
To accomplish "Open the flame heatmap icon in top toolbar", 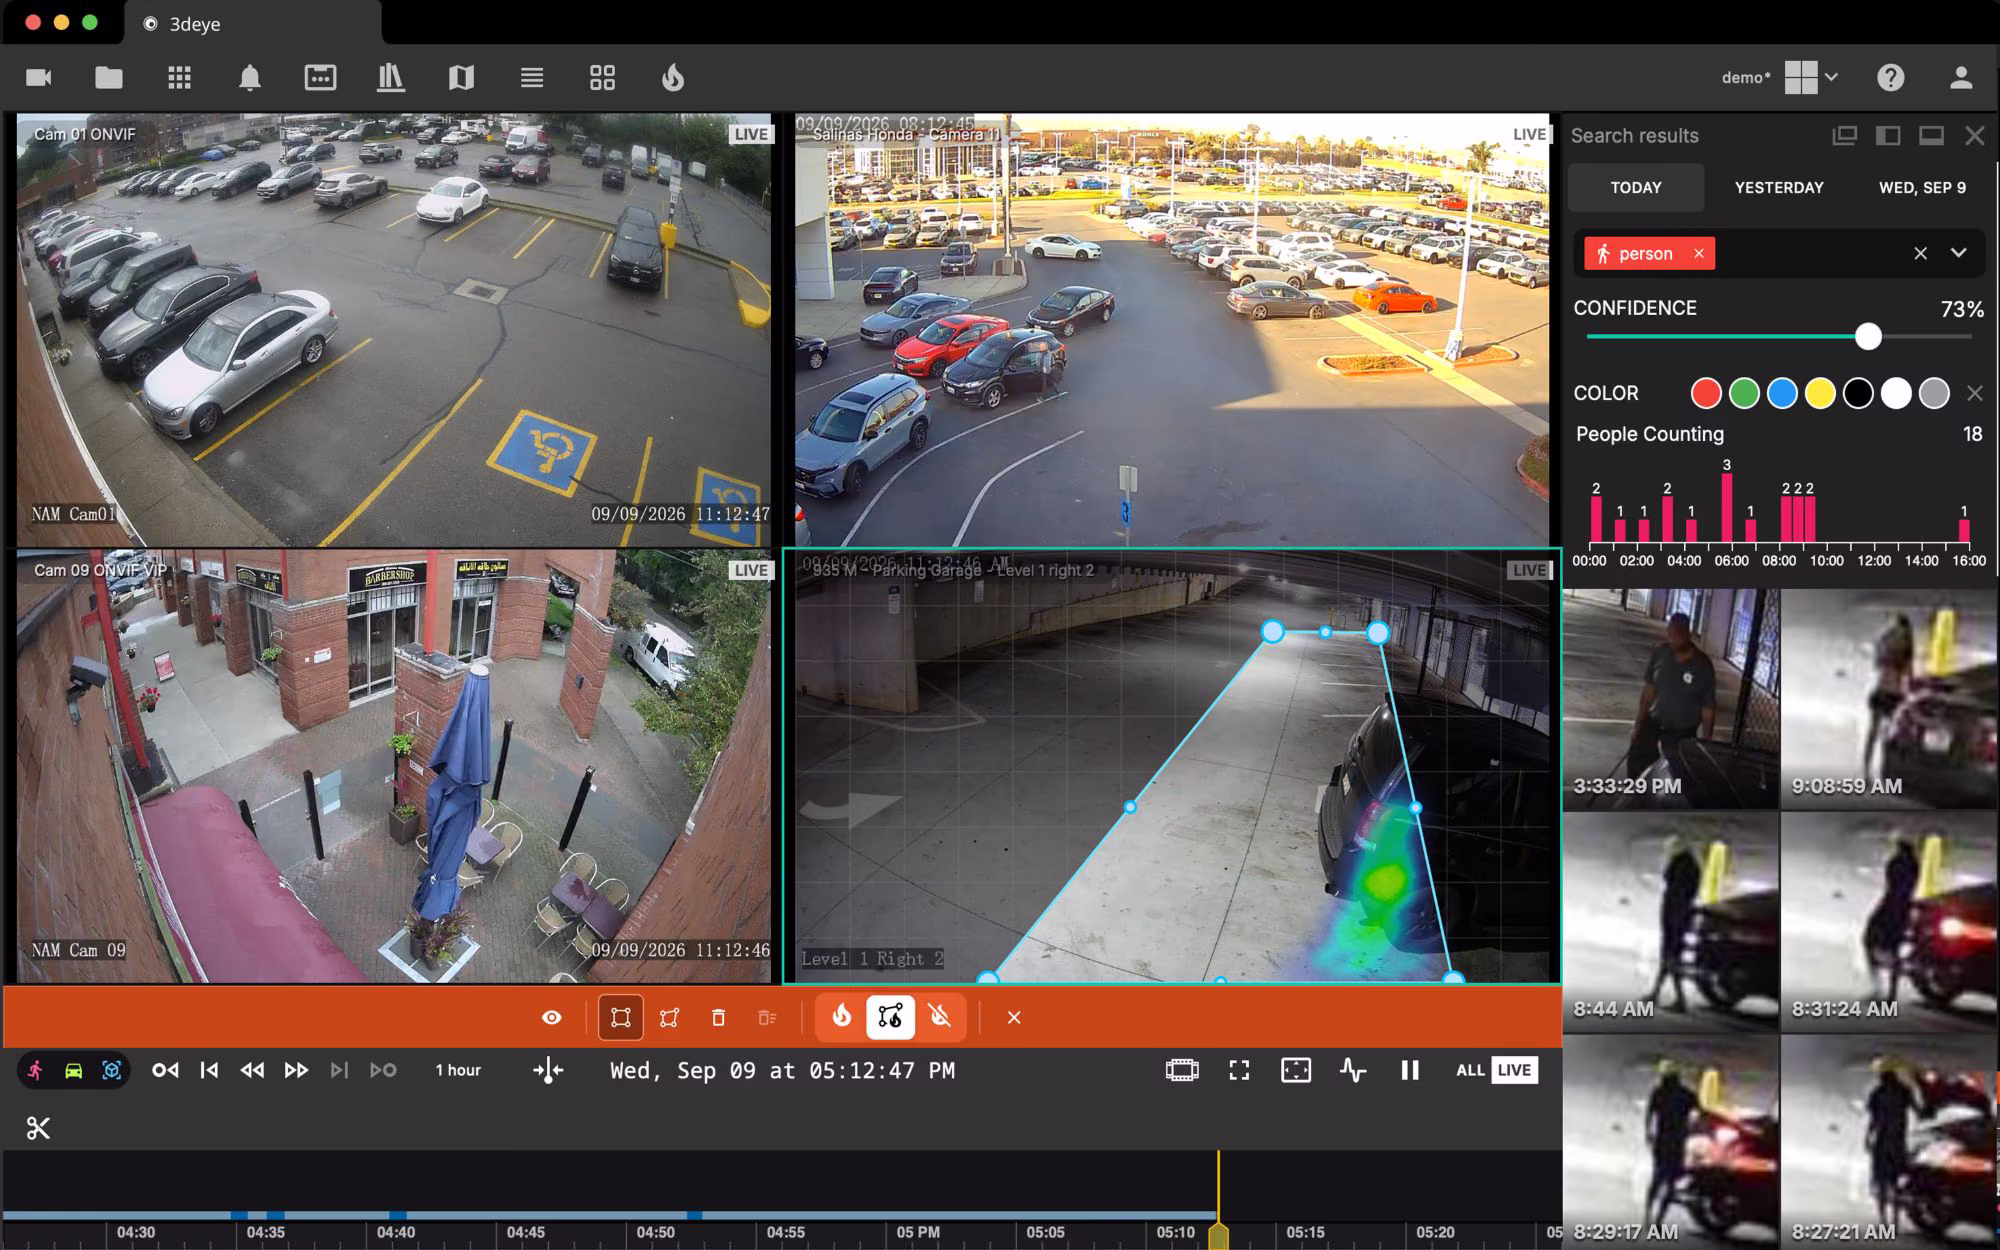I will [673, 78].
